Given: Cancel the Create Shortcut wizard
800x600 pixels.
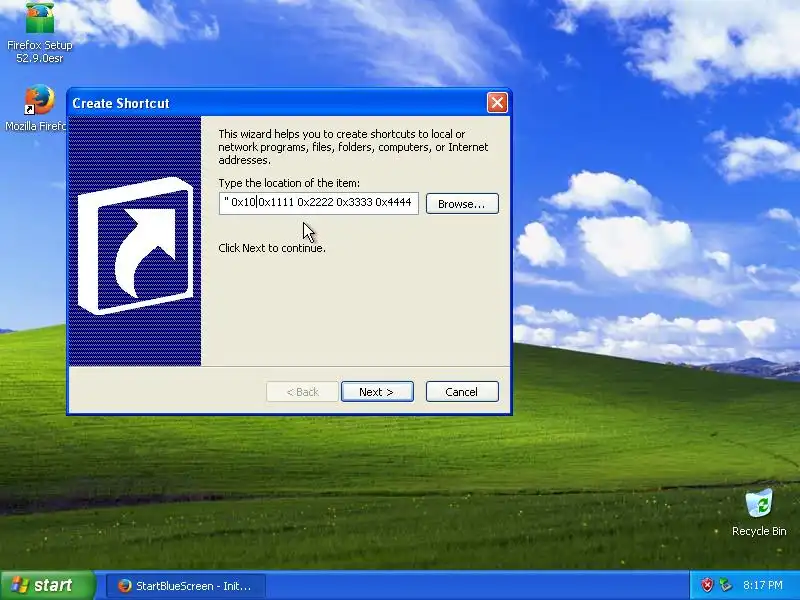Looking at the screenshot, I should point(462,391).
